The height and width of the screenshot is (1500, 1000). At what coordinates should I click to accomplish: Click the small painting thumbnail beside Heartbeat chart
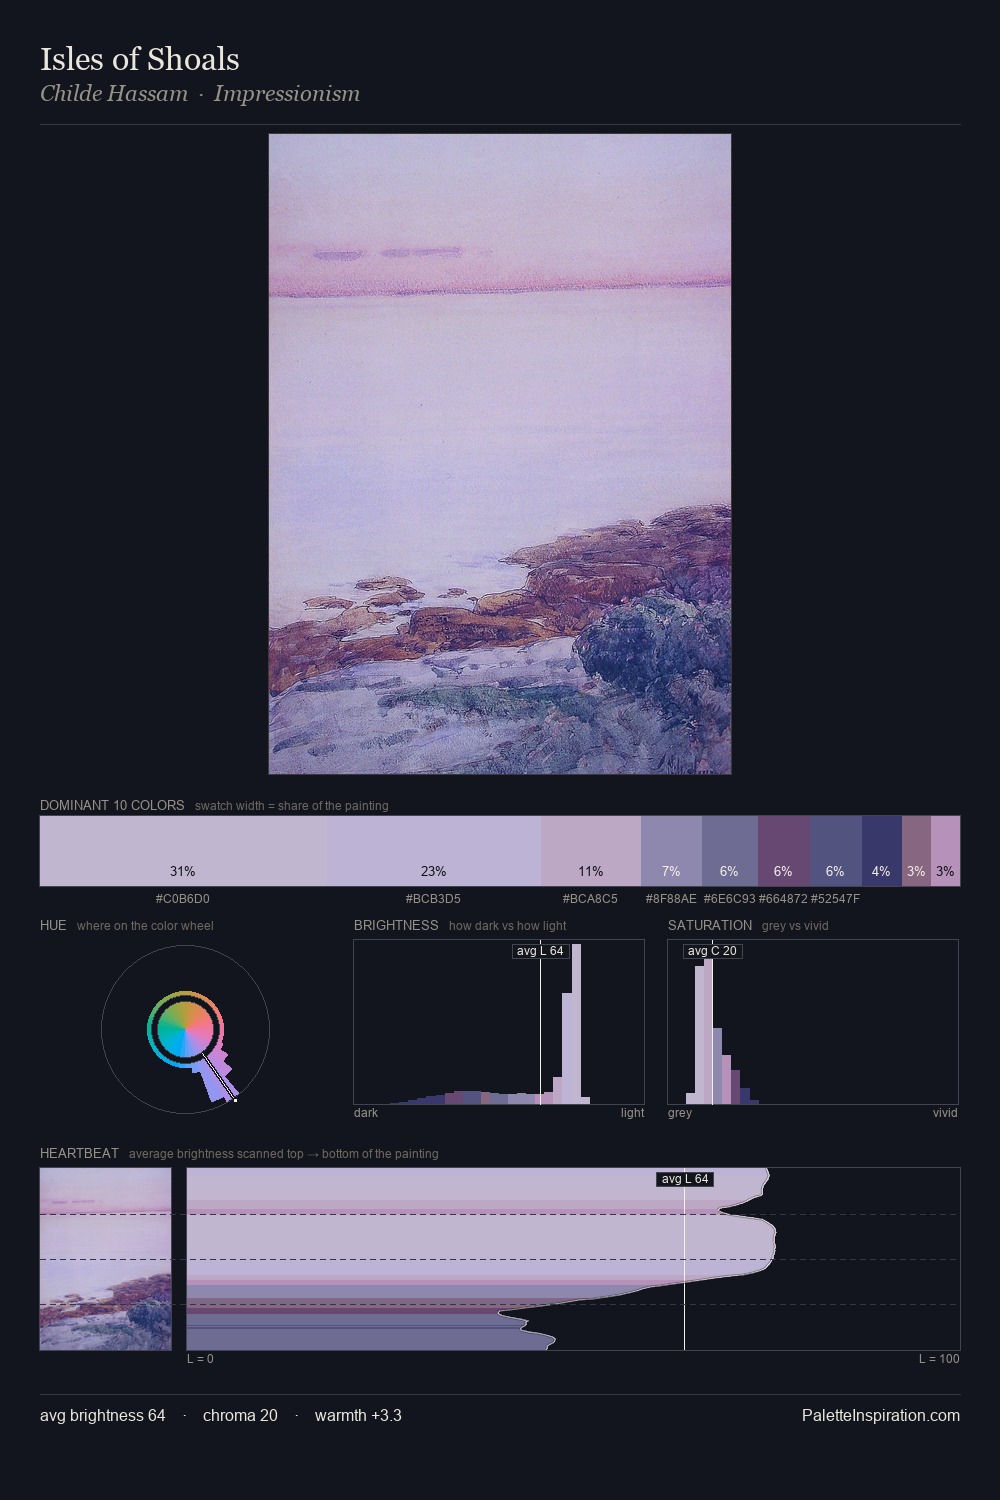(106, 1259)
